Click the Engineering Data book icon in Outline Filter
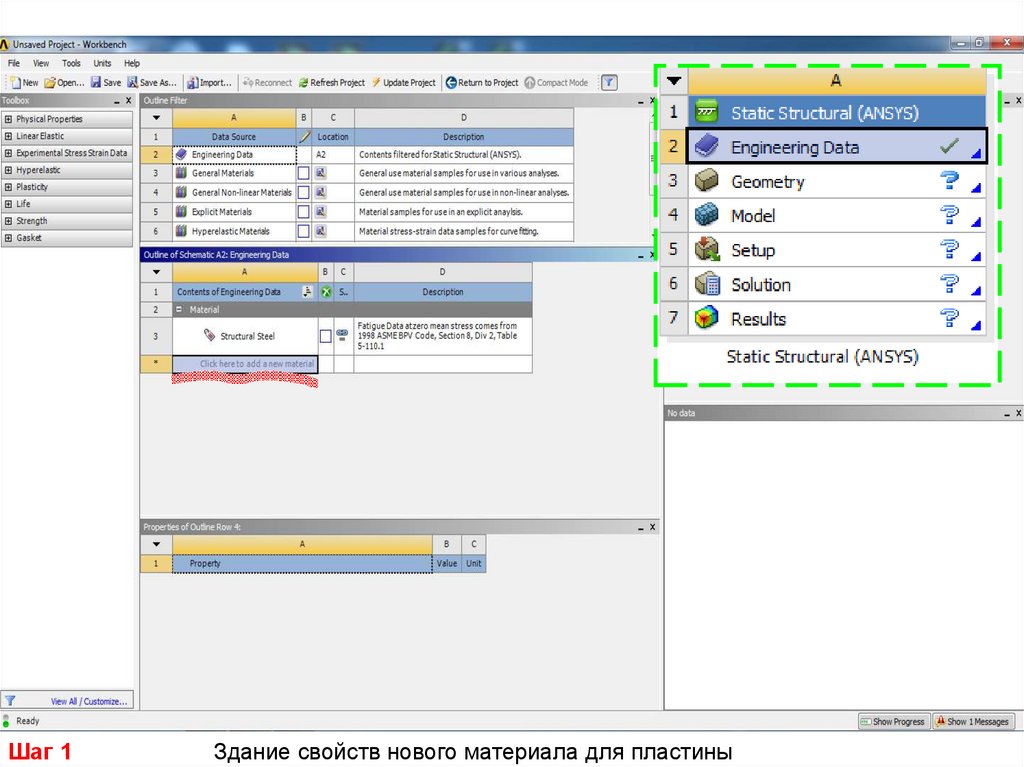The width and height of the screenshot is (1024, 767). [181, 154]
